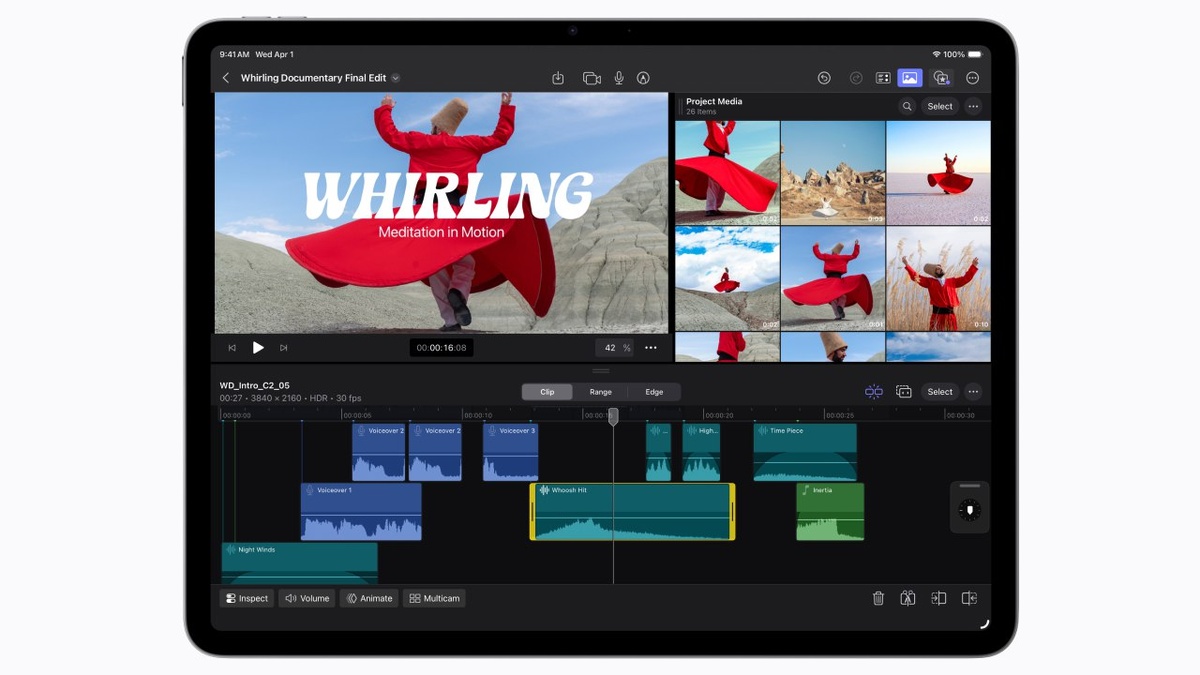Open the timeline ellipsis menu

[973, 392]
